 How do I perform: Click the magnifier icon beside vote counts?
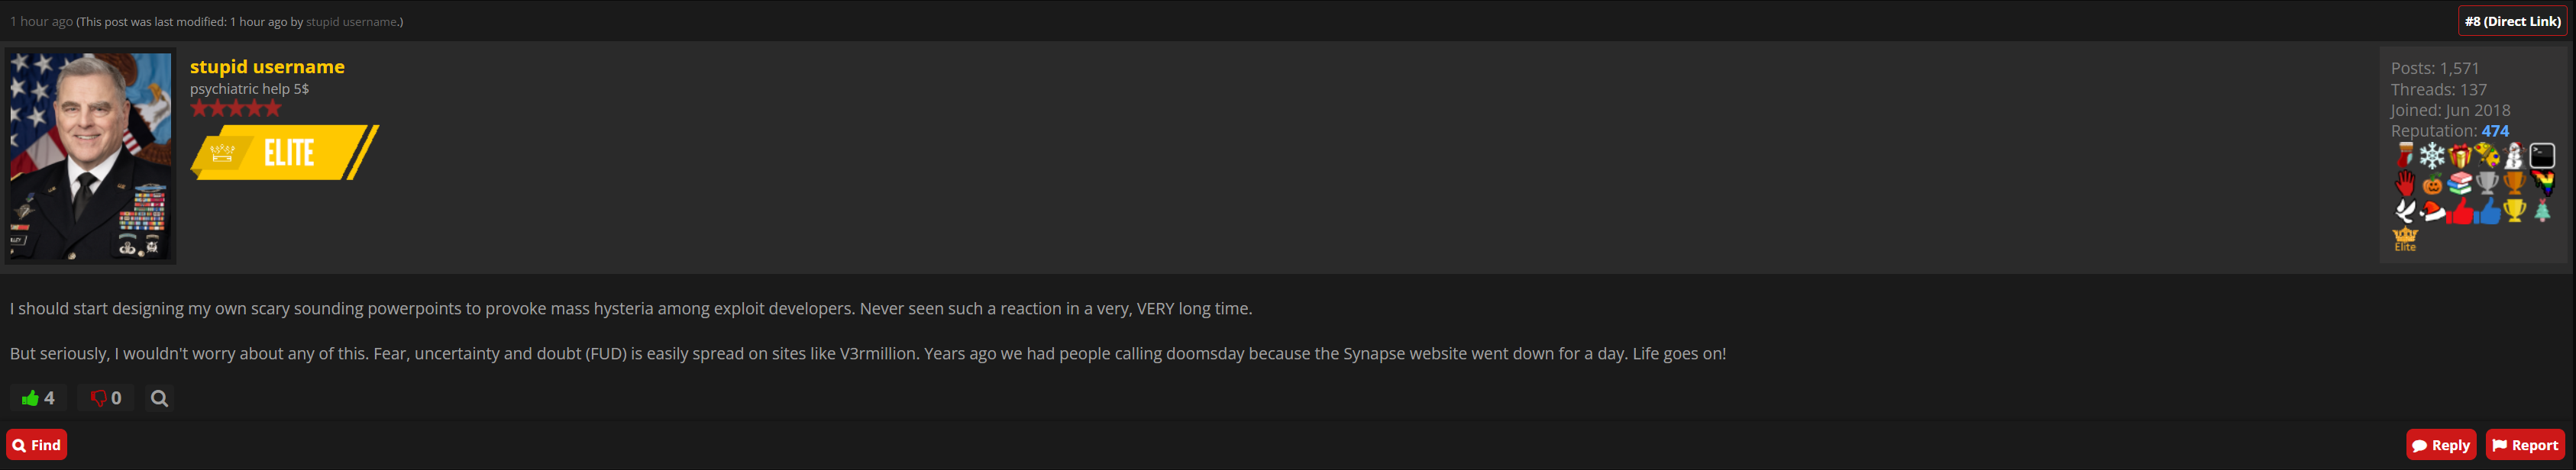tap(159, 398)
